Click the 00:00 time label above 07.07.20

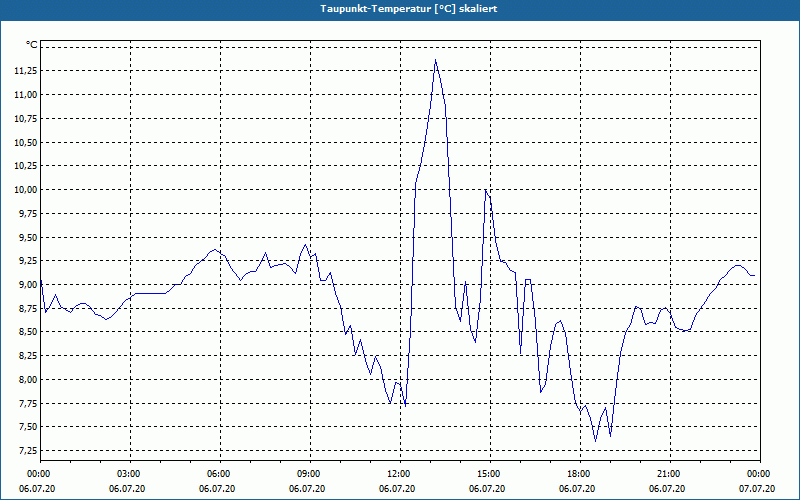(x=760, y=474)
